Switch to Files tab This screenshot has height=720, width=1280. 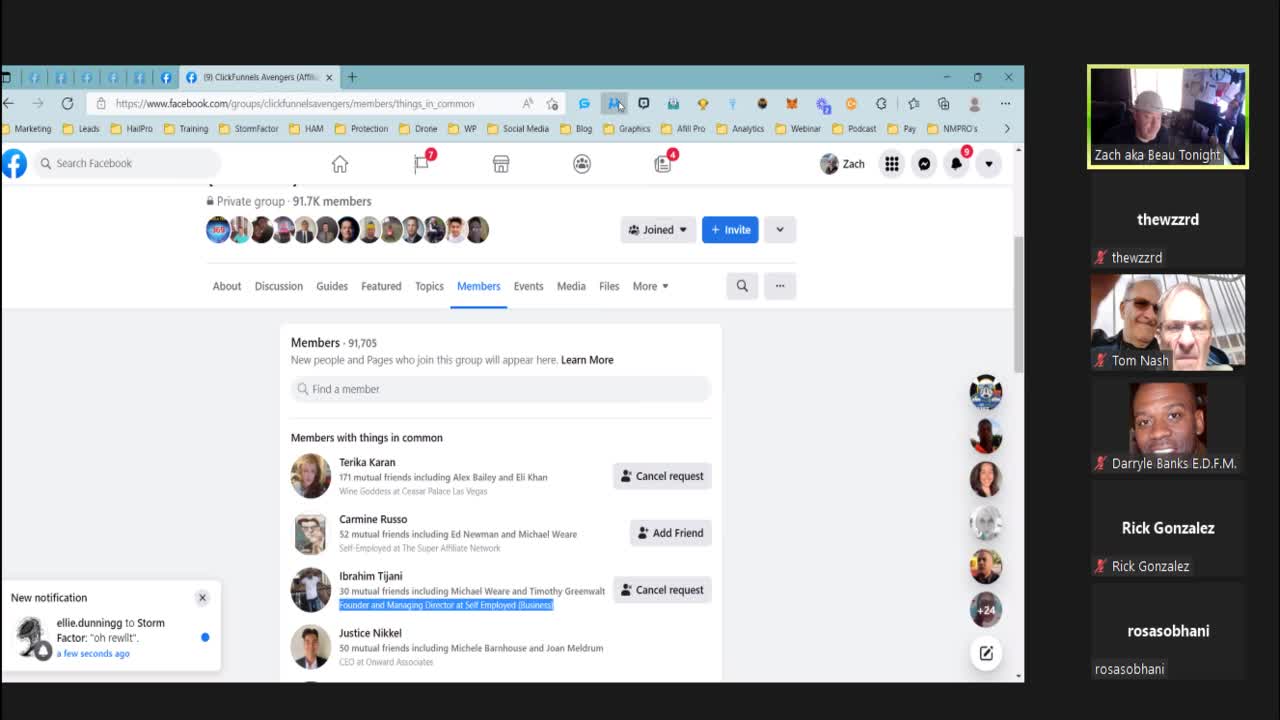(x=609, y=286)
